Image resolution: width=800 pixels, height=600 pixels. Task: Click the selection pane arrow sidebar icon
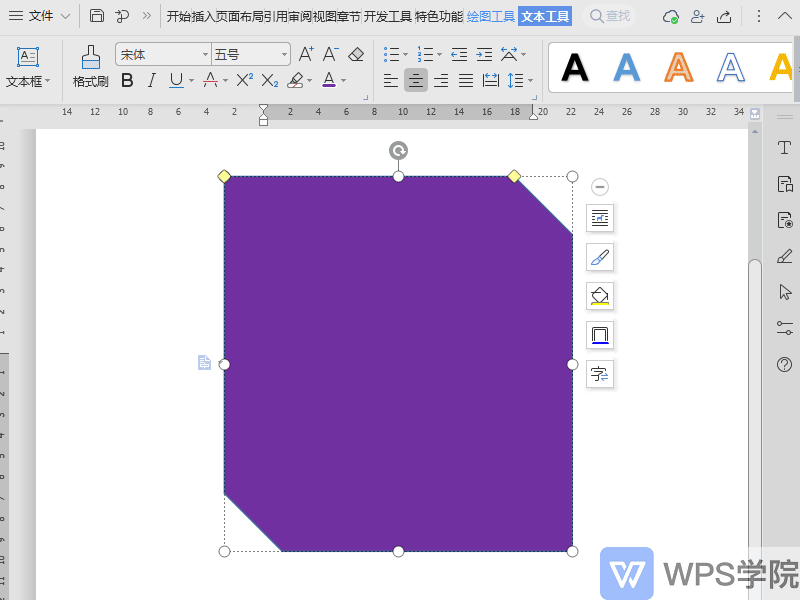click(x=785, y=292)
